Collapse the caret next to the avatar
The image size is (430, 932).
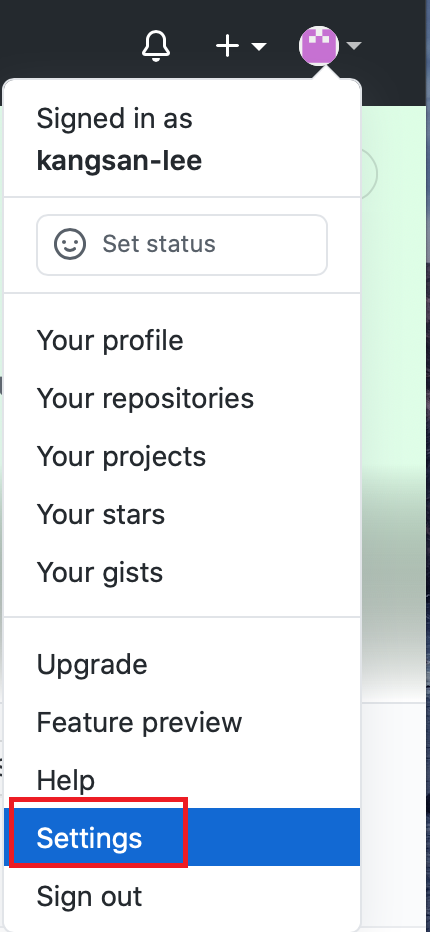click(x=354, y=46)
